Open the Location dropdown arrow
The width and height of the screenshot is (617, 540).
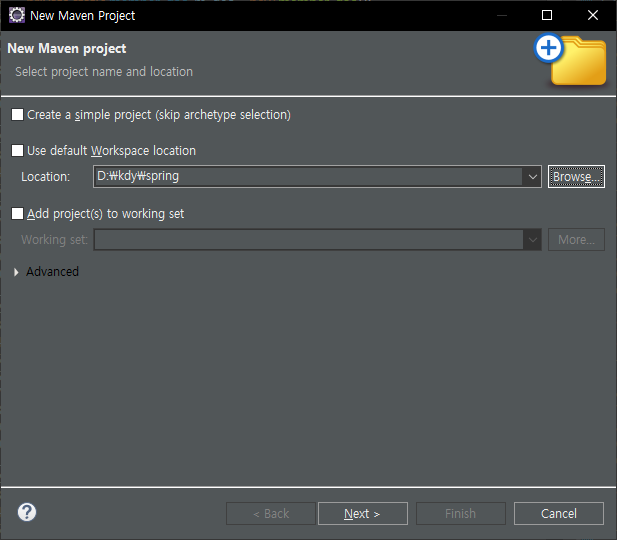532,177
